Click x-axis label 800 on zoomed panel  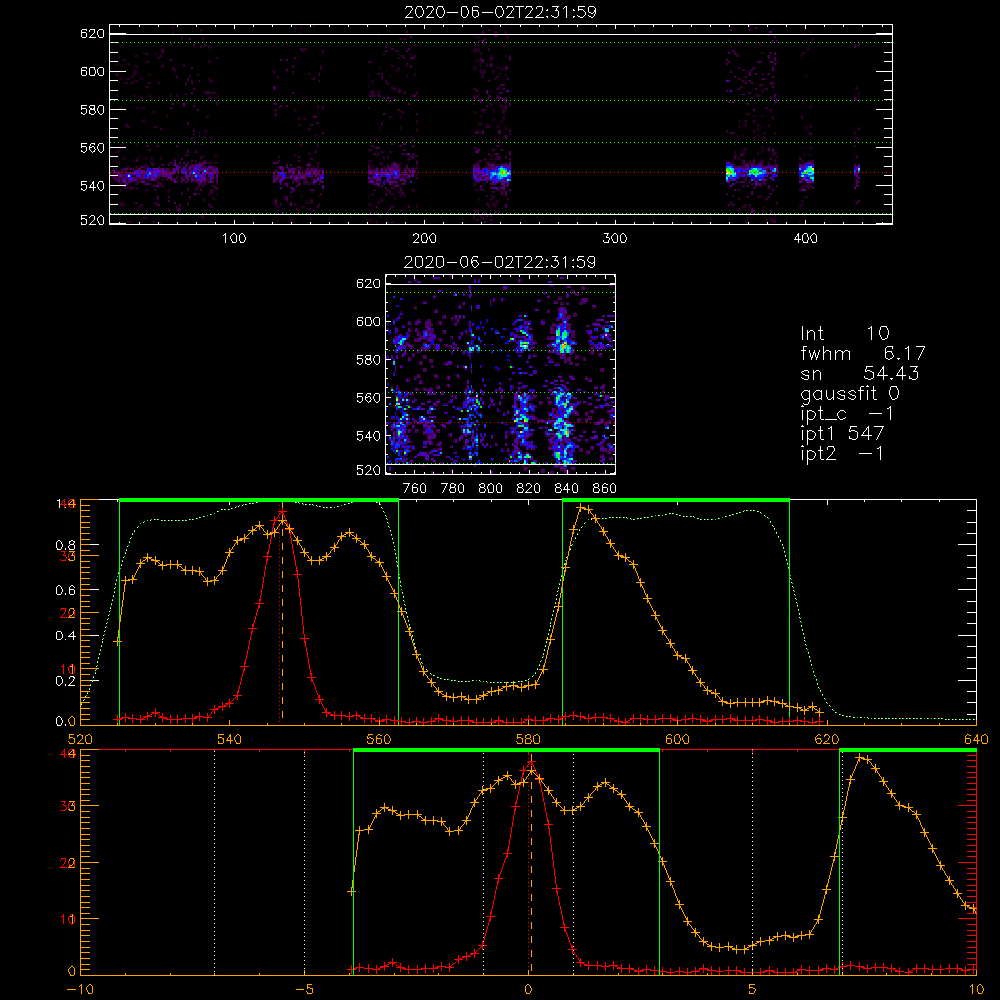point(490,489)
